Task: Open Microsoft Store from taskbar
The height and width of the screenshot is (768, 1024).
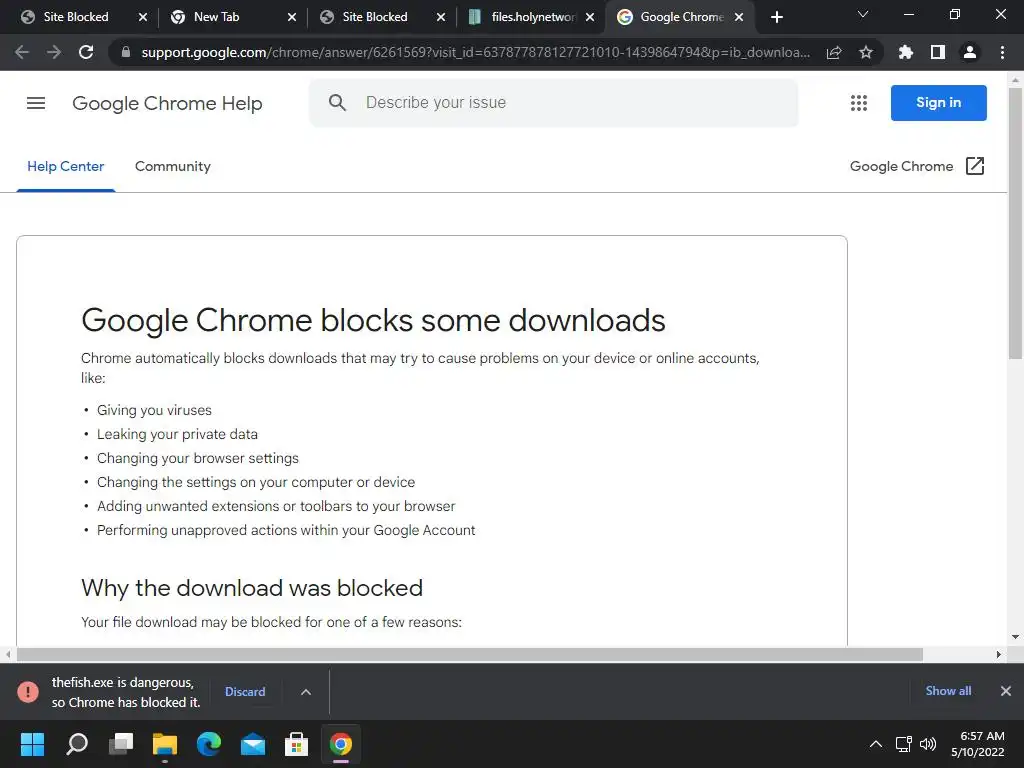Action: (x=296, y=744)
